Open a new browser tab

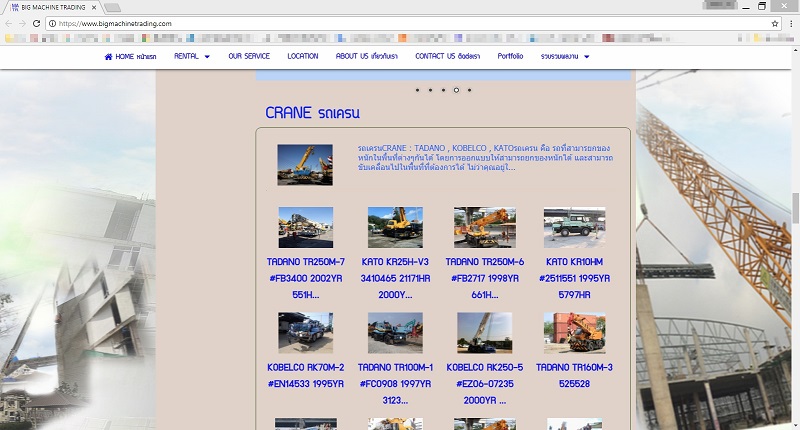[x=112, y=7]
